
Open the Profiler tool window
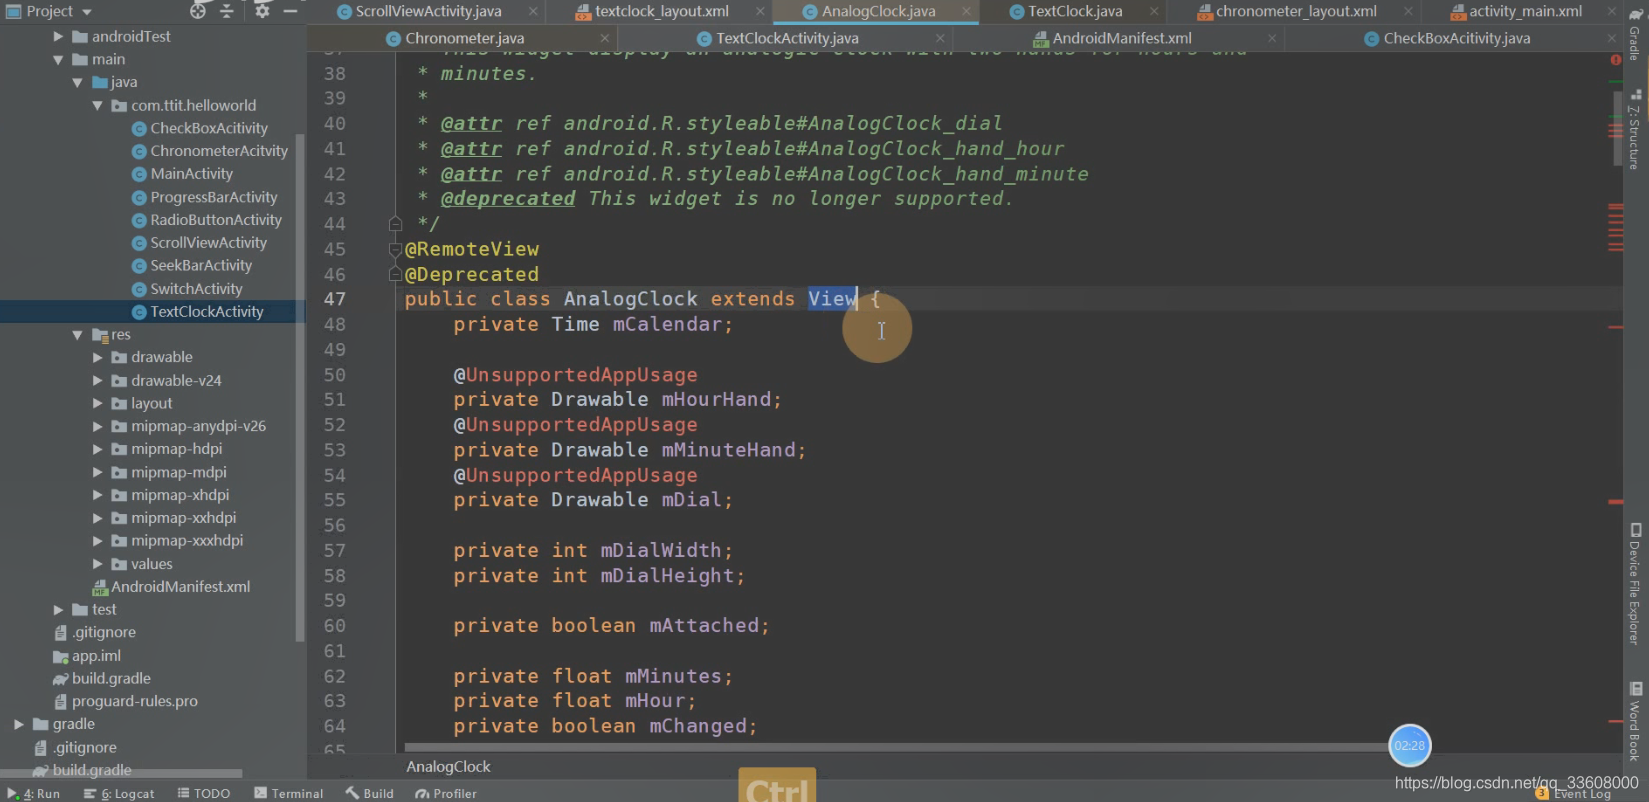coord(446,793)
